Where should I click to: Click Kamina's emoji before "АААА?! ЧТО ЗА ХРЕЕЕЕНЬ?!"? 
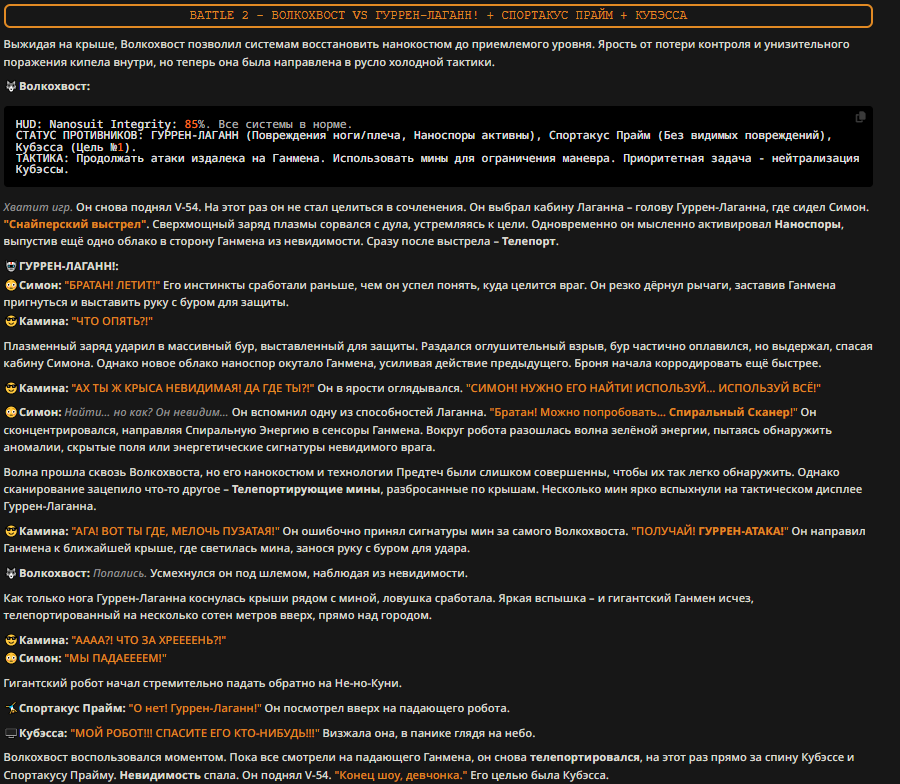tap(11, 641)
